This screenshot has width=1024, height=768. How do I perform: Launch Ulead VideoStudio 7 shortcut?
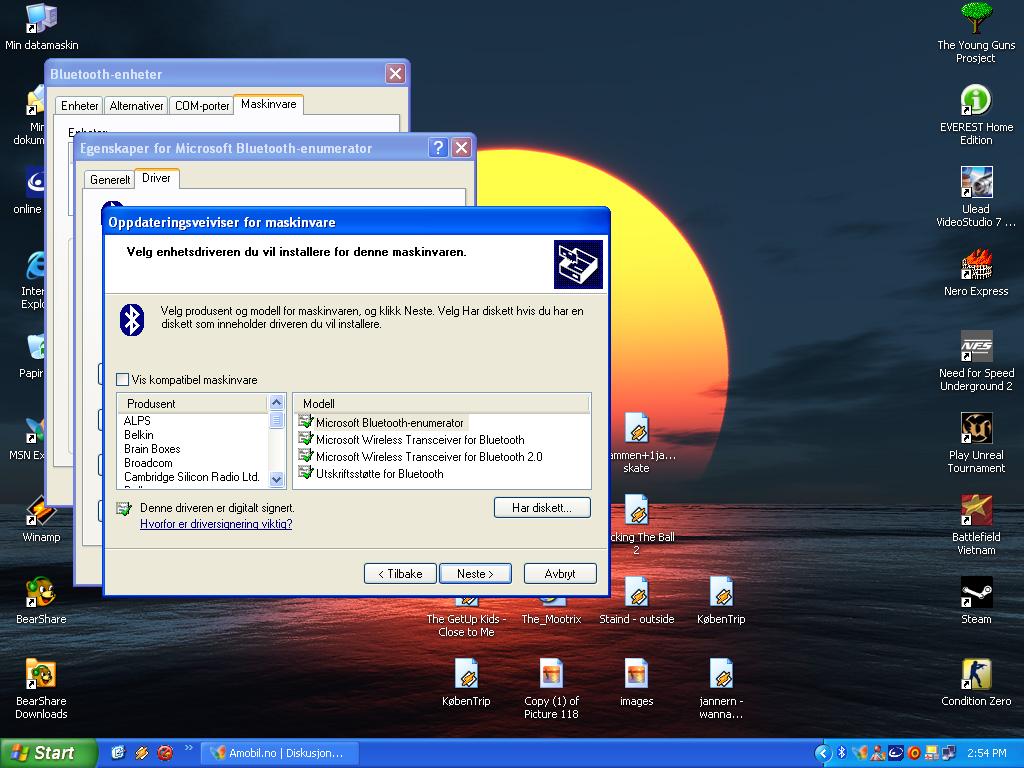976,197
